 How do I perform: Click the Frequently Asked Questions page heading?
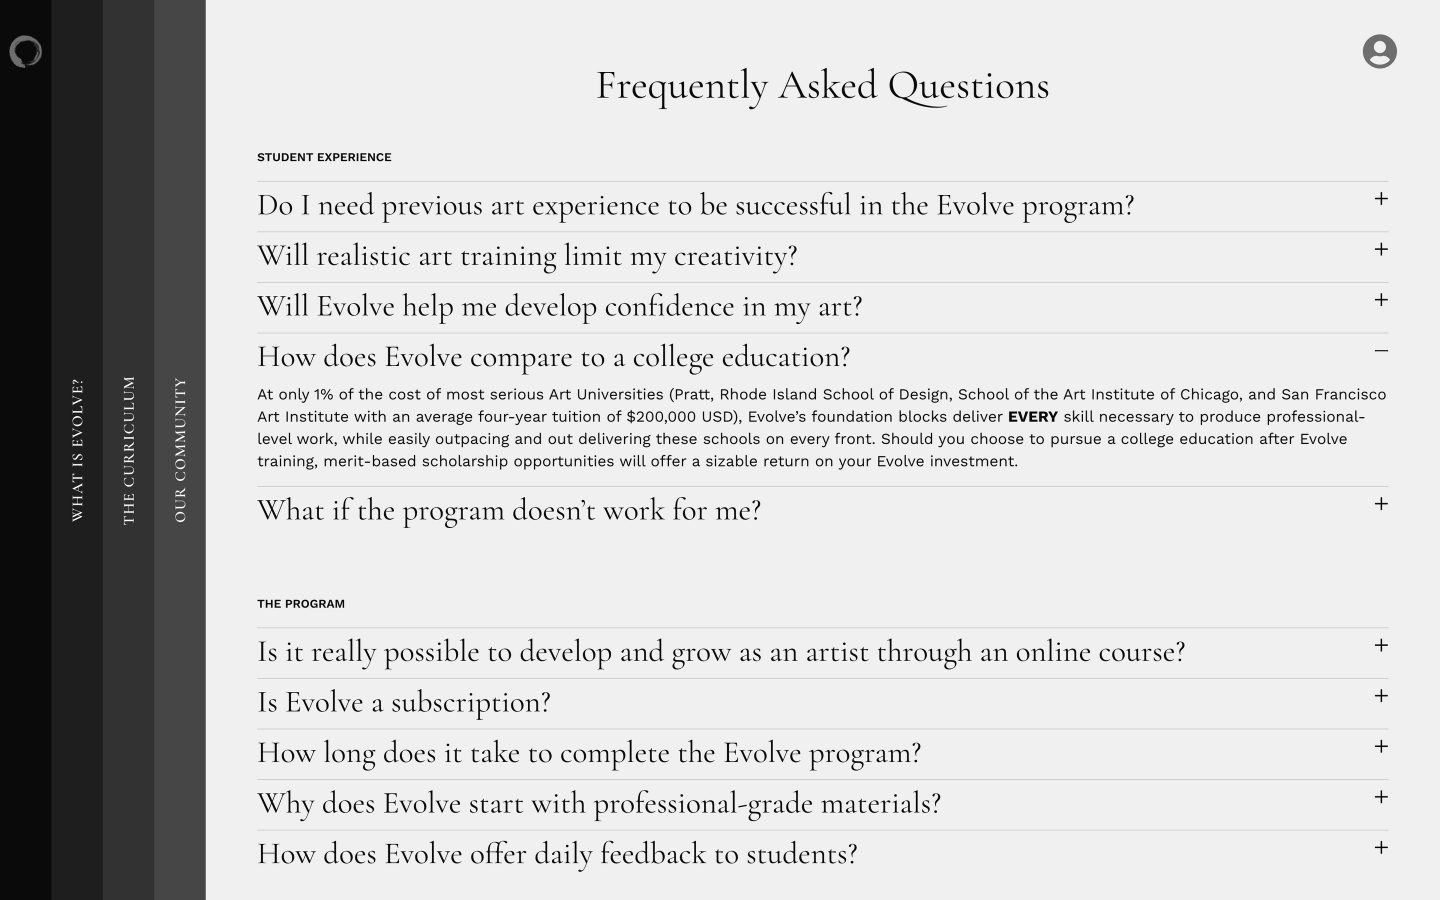pyautogui.click(x=822, y=85)
